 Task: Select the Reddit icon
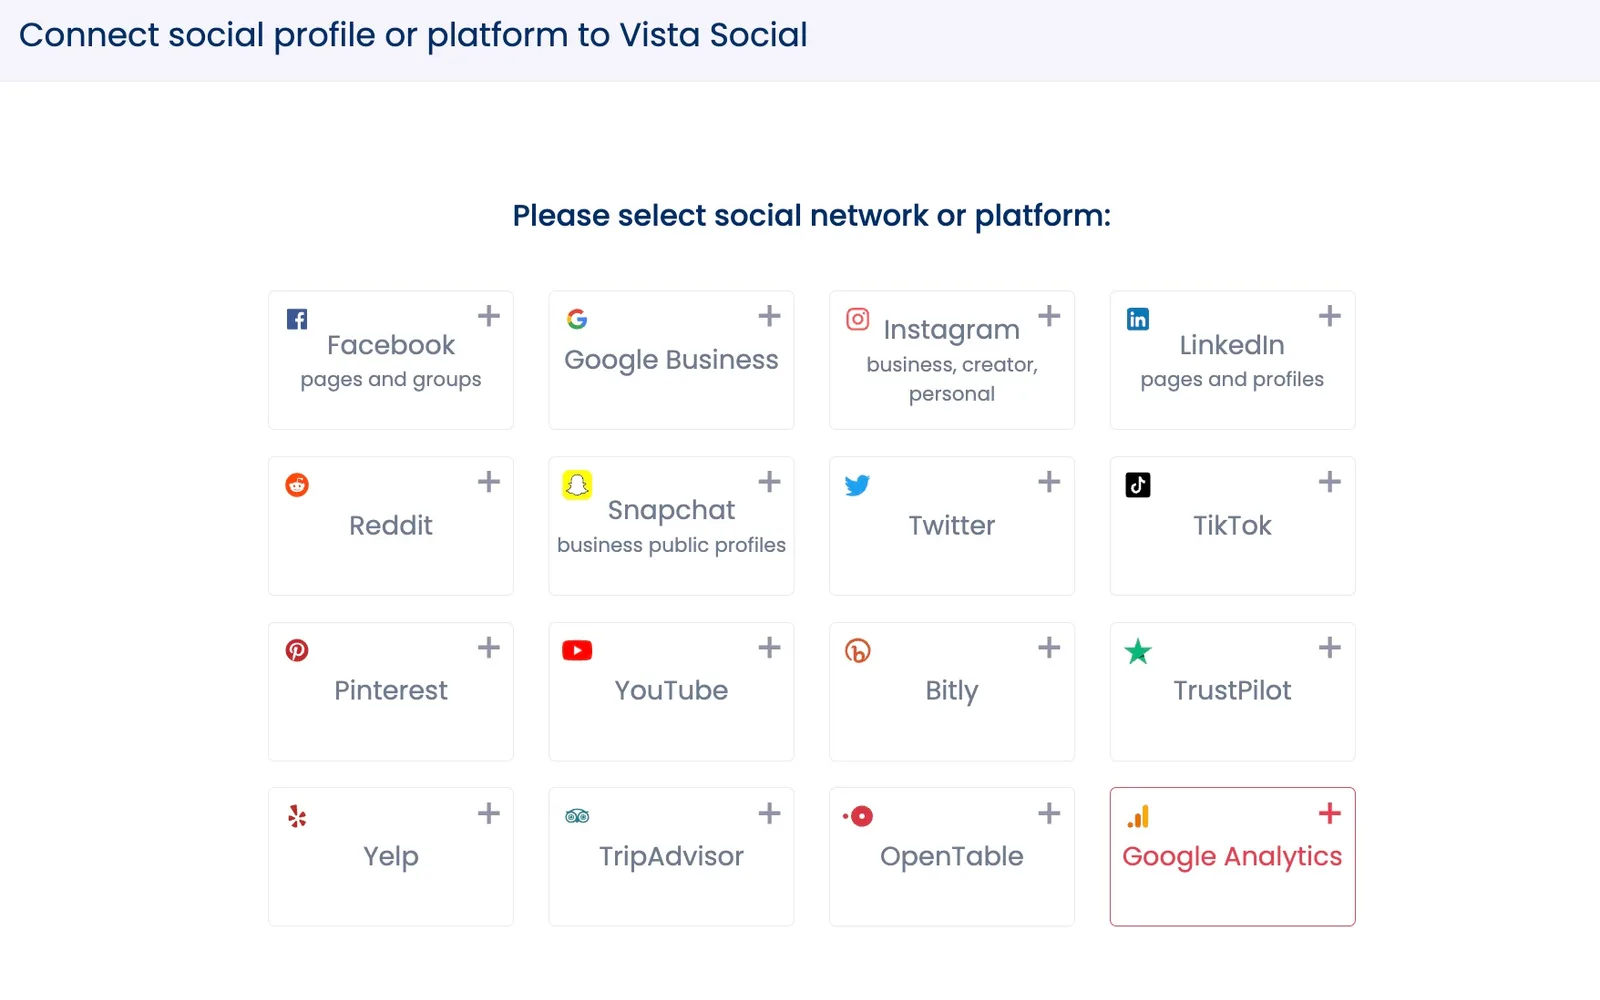tap(296, 484)
